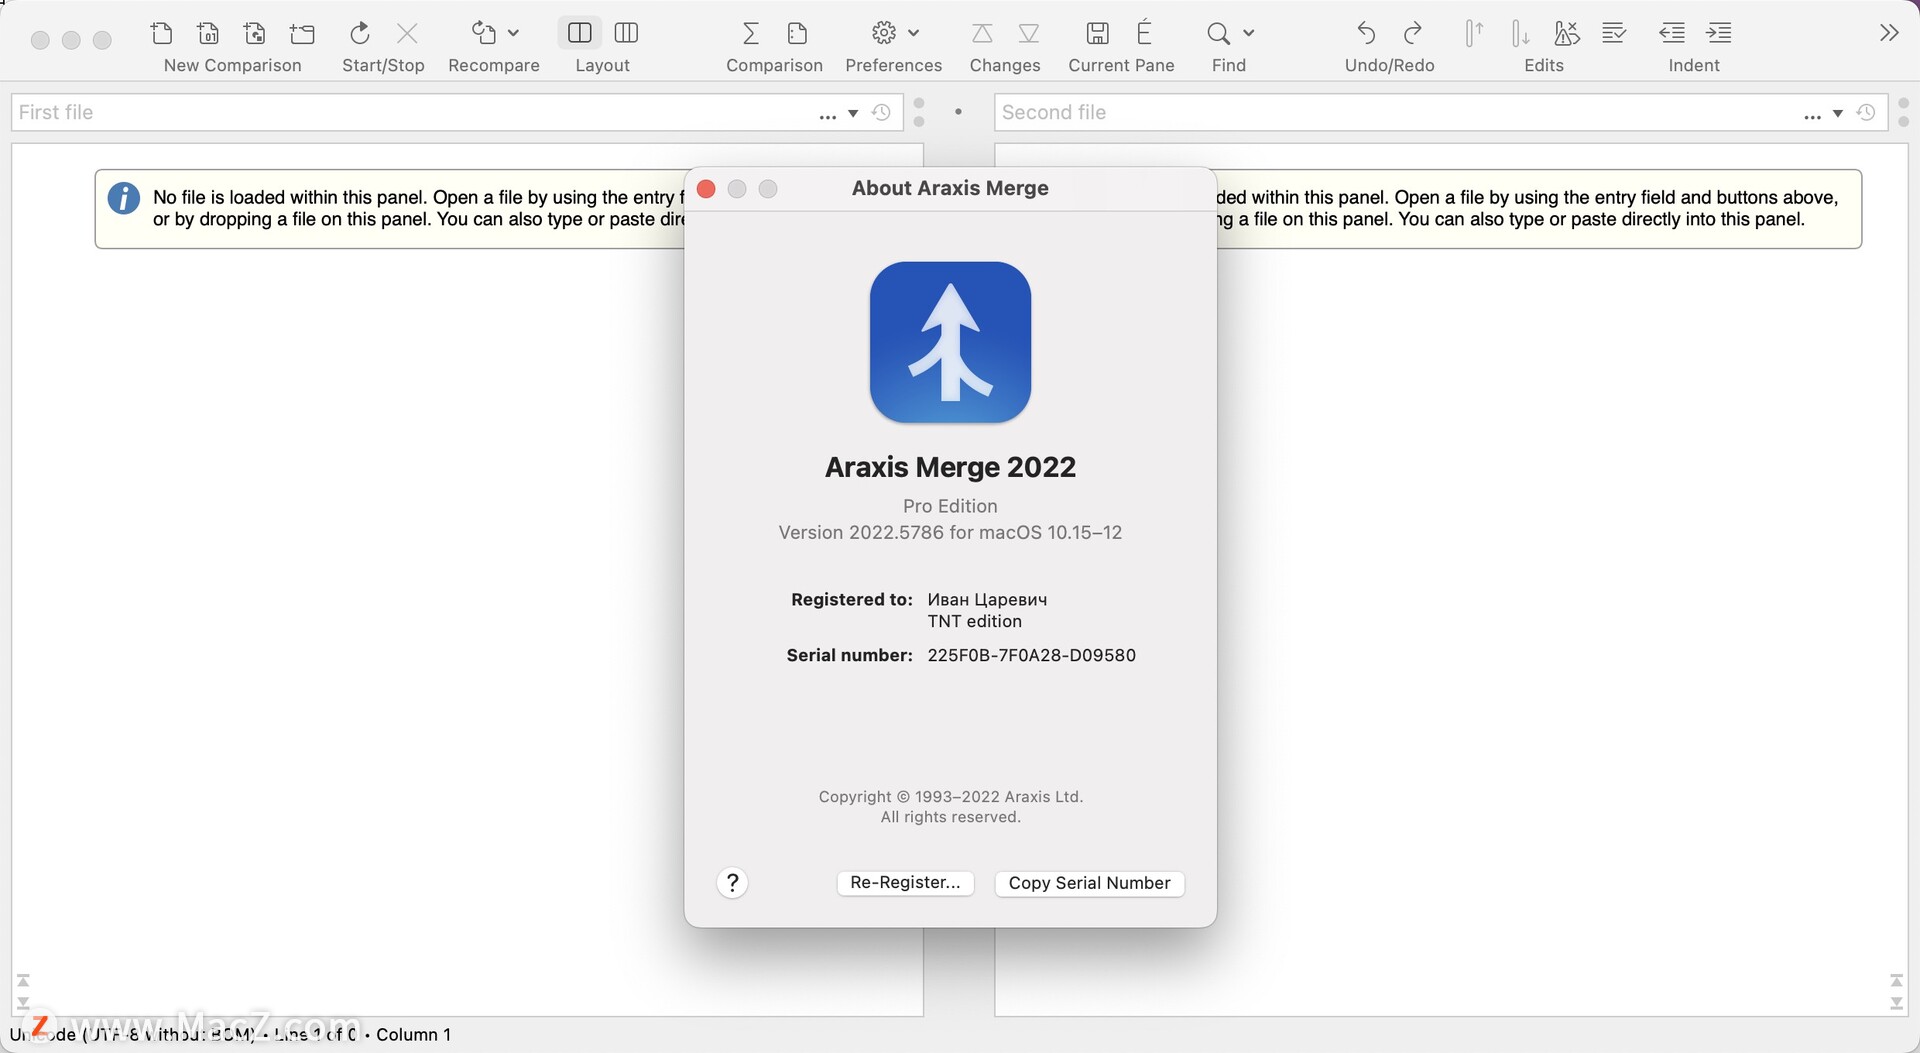Create a new binary comparison
This screenshot has height=1053, width=1920.
click(208, 33)
